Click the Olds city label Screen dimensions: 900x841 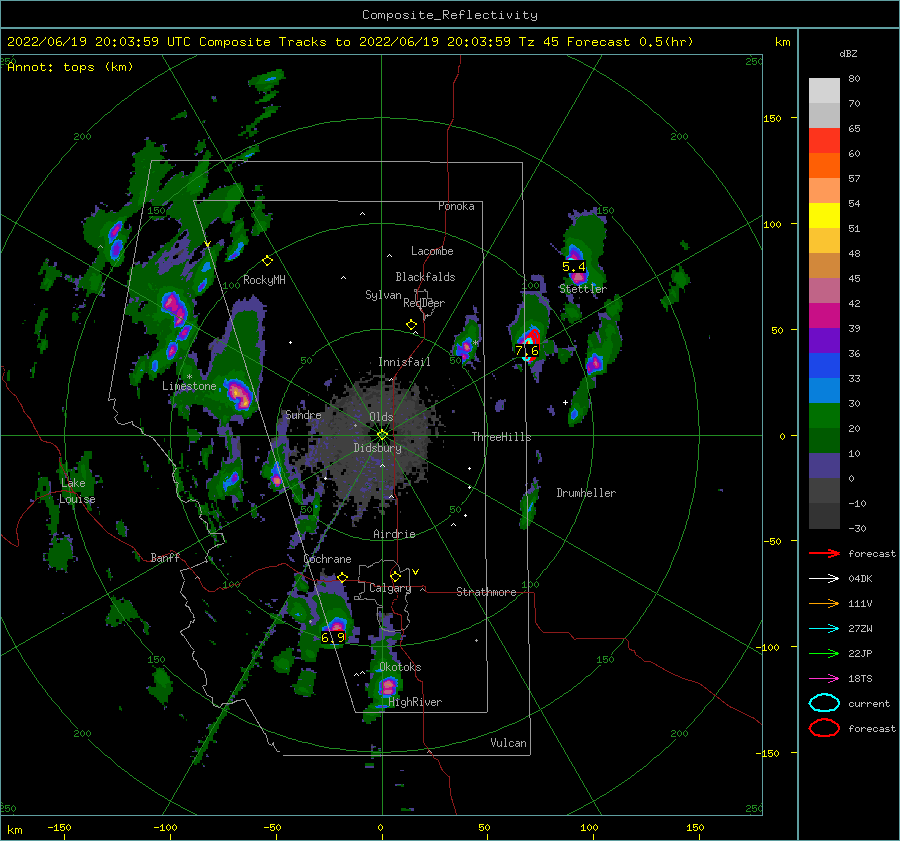(381, 417)
